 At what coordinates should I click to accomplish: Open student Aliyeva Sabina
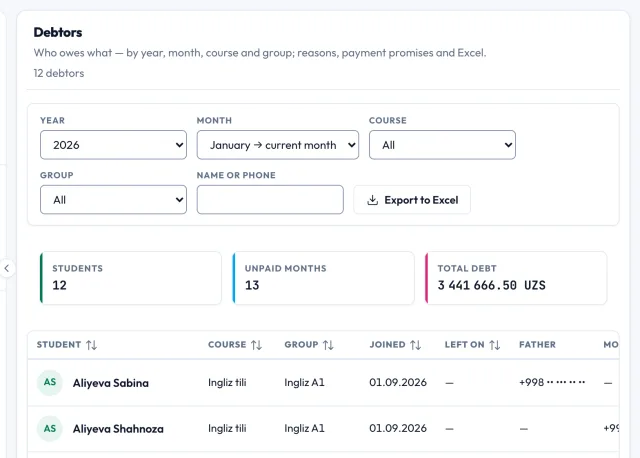(x=111, y=383)
